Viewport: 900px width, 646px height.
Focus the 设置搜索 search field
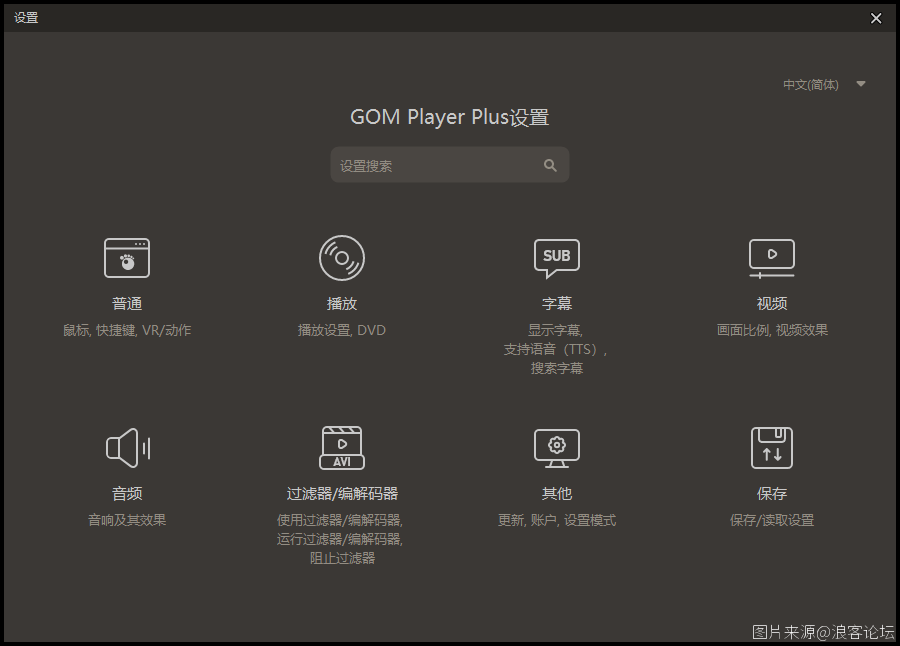click(x=449, y=165)
